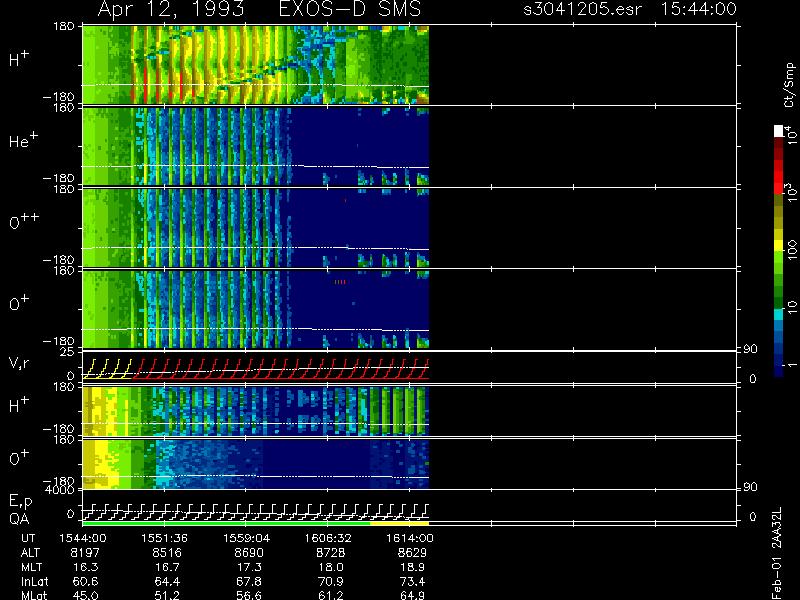Click the InLat value "64.4"

pos(167,582)
